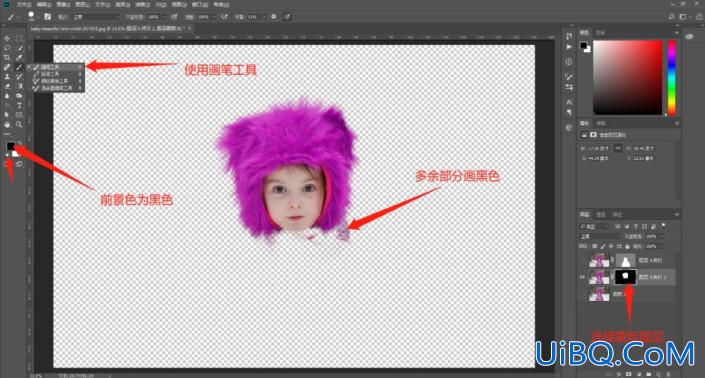705x378 pixels.
Task: Select the History Brush tool
Action: click(19, 77)
